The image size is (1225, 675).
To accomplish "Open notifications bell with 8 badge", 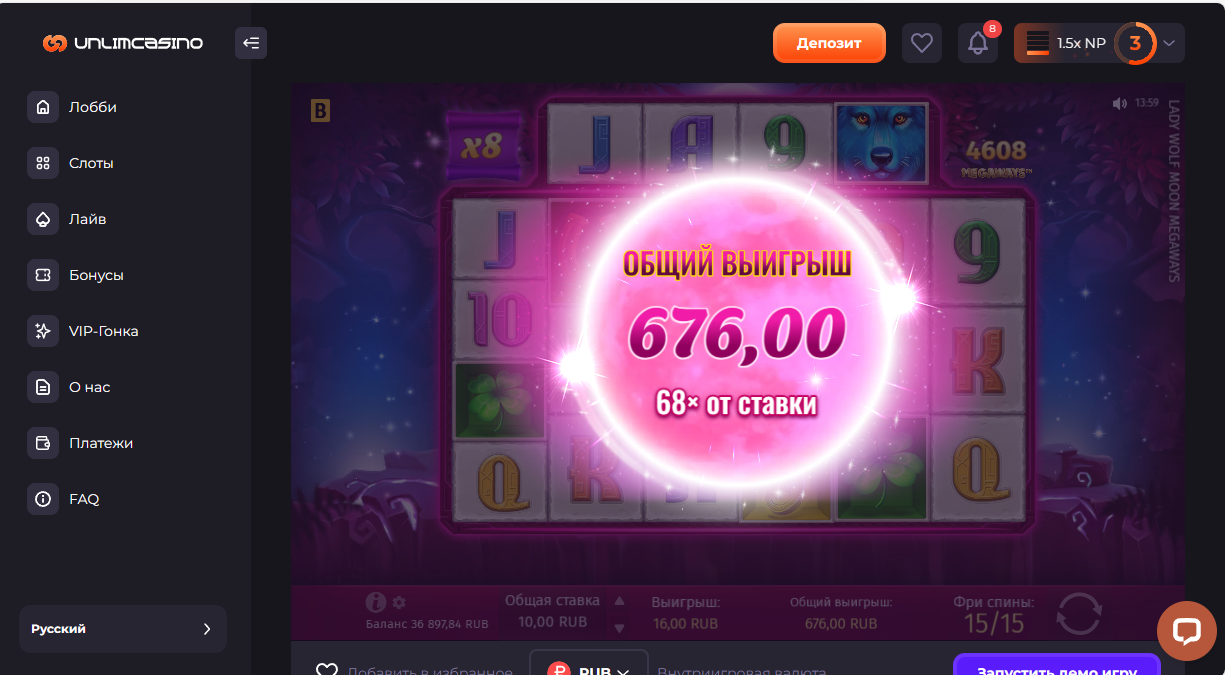I will [x=978, y=43].
